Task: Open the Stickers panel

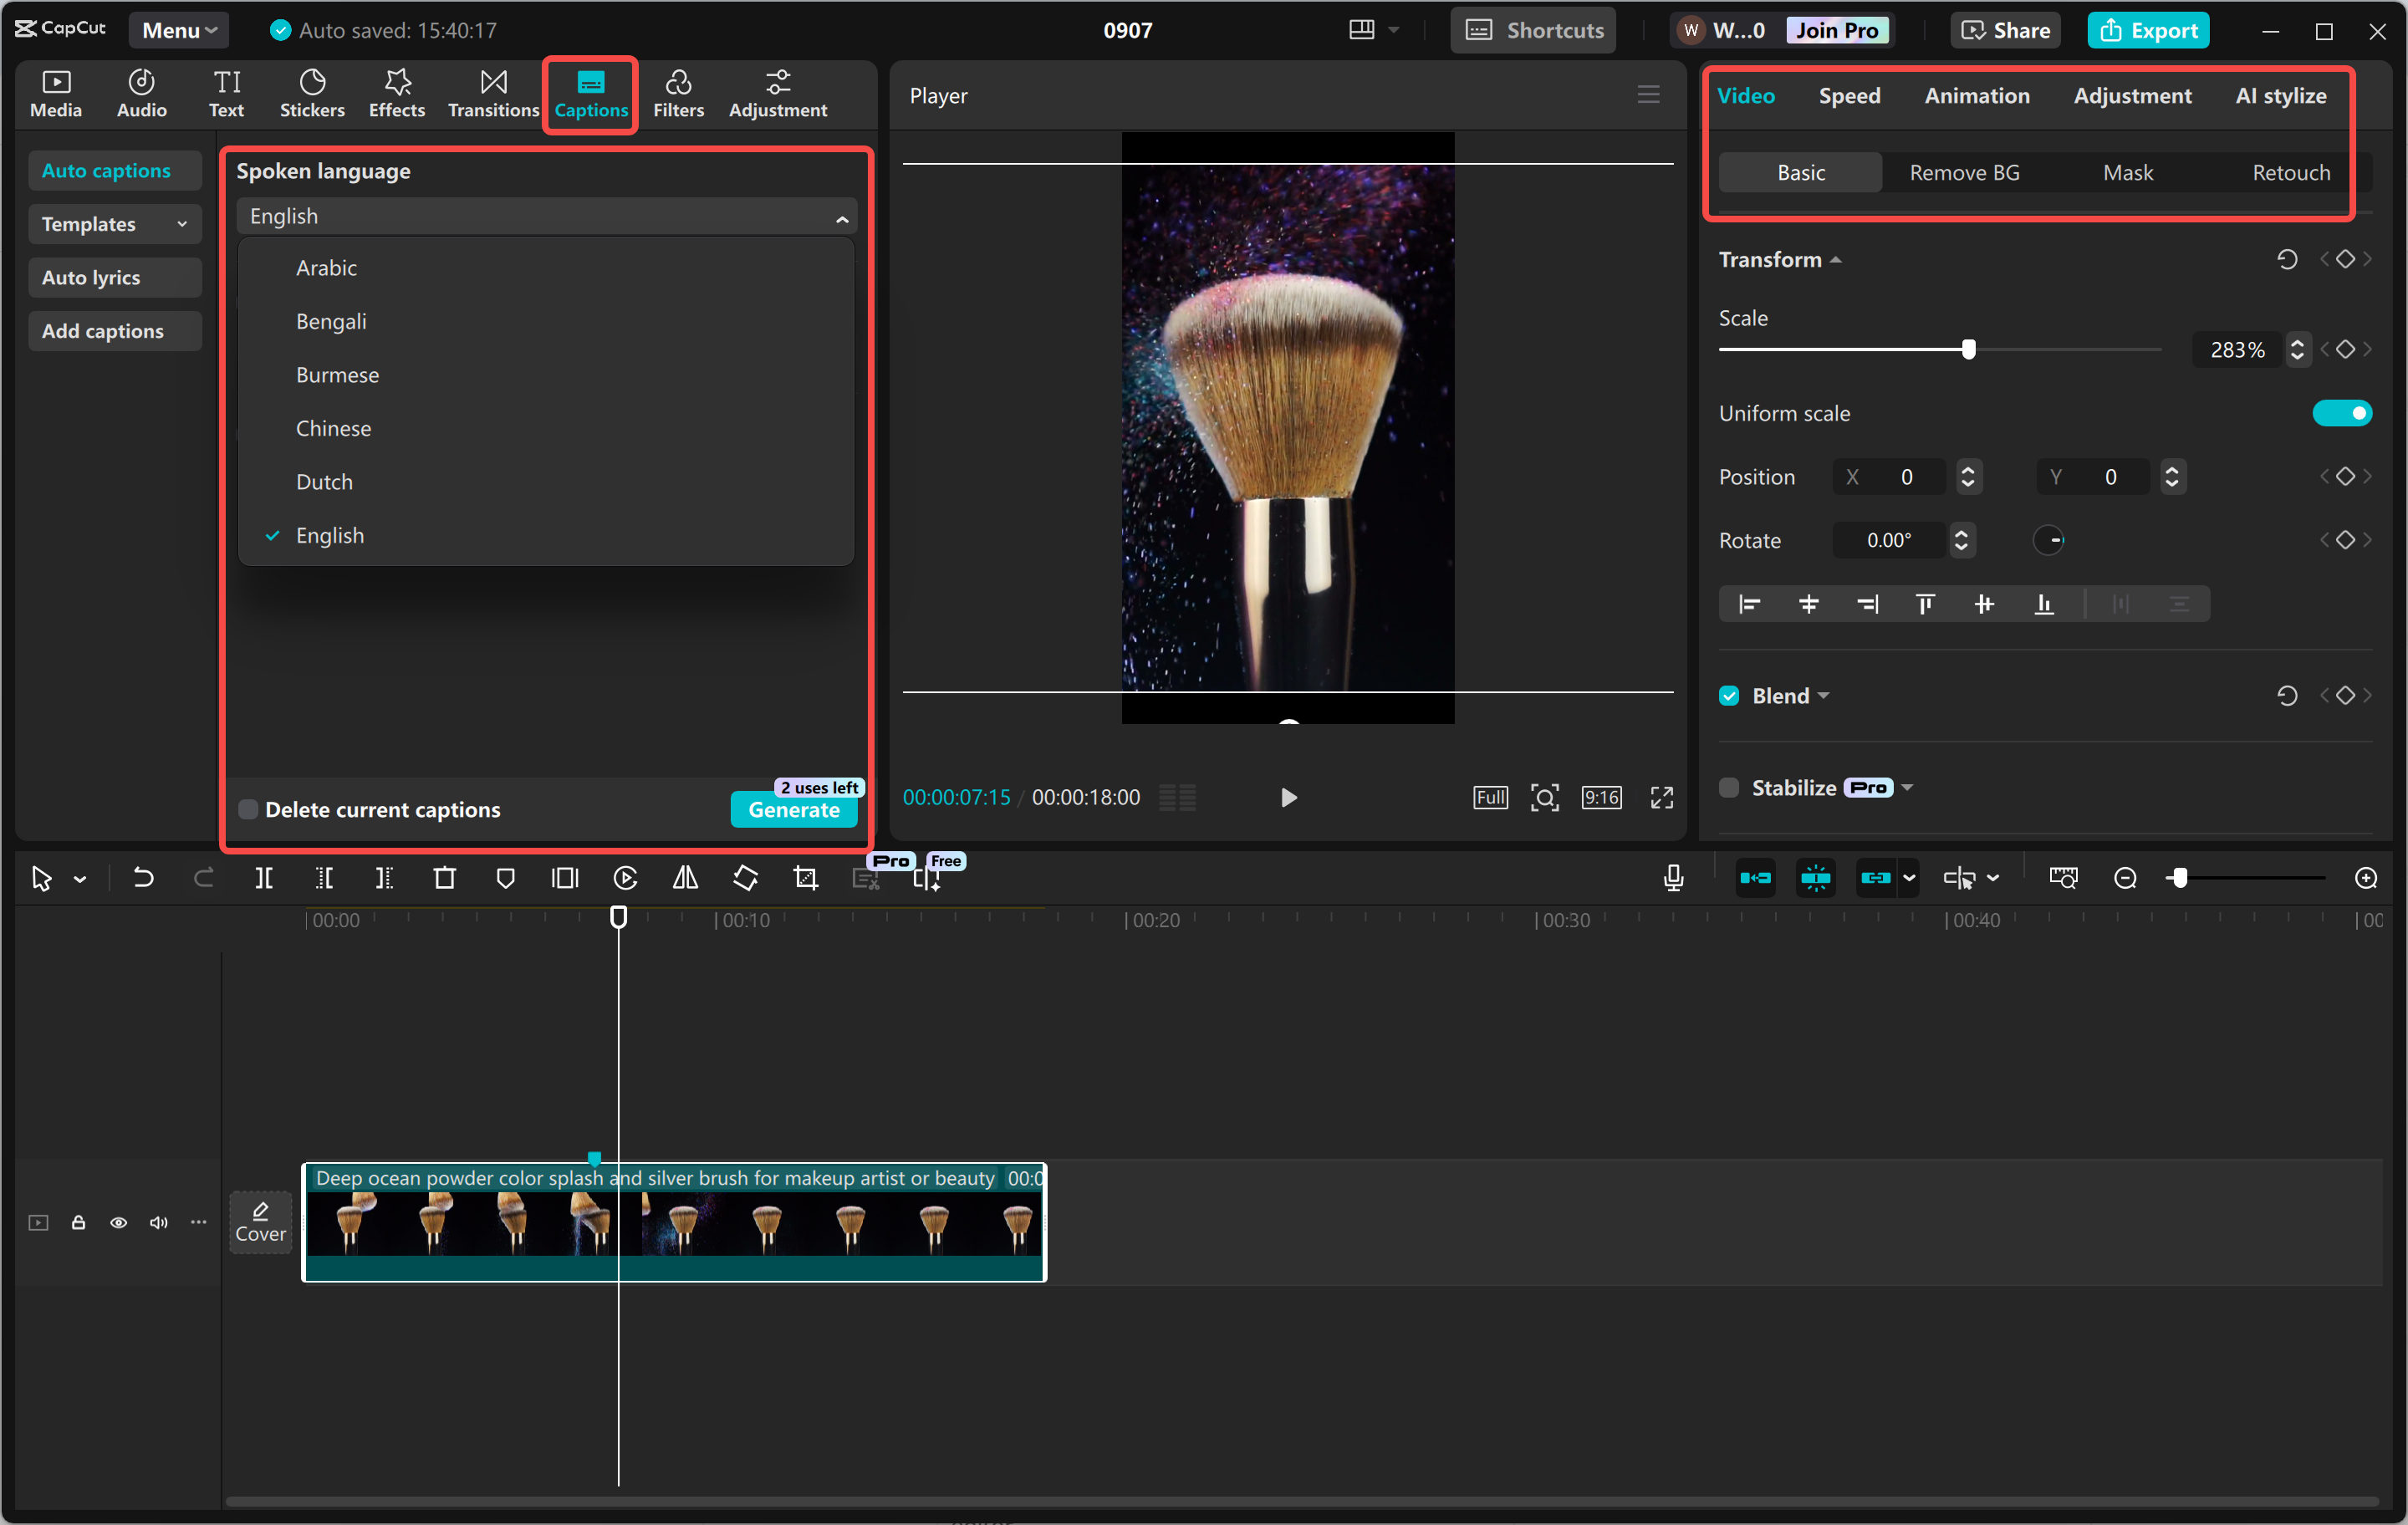Action: point(312,94)
